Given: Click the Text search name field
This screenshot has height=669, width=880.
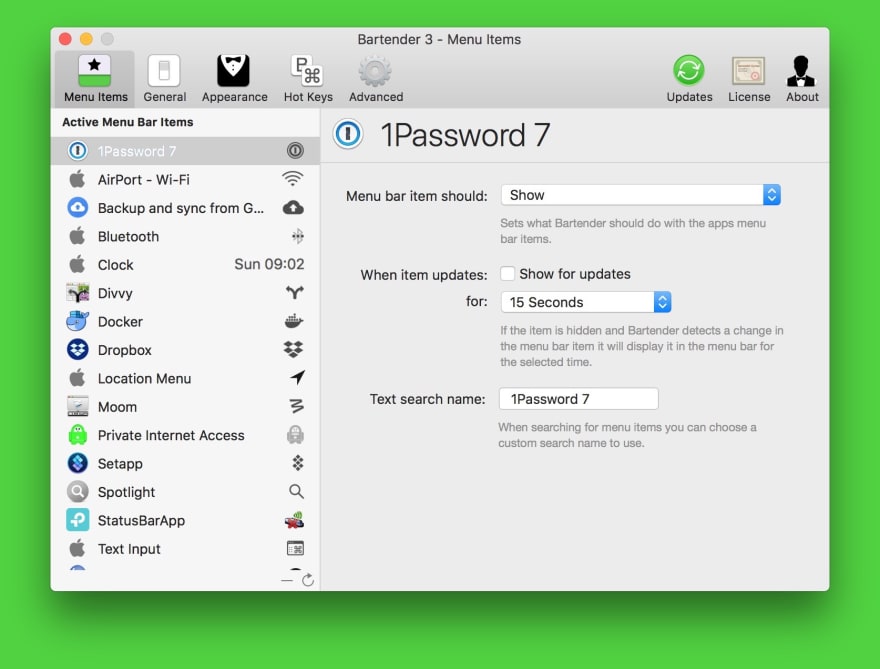Looking at the screenshot, I should pyautogui.click(x=579, y=399).
